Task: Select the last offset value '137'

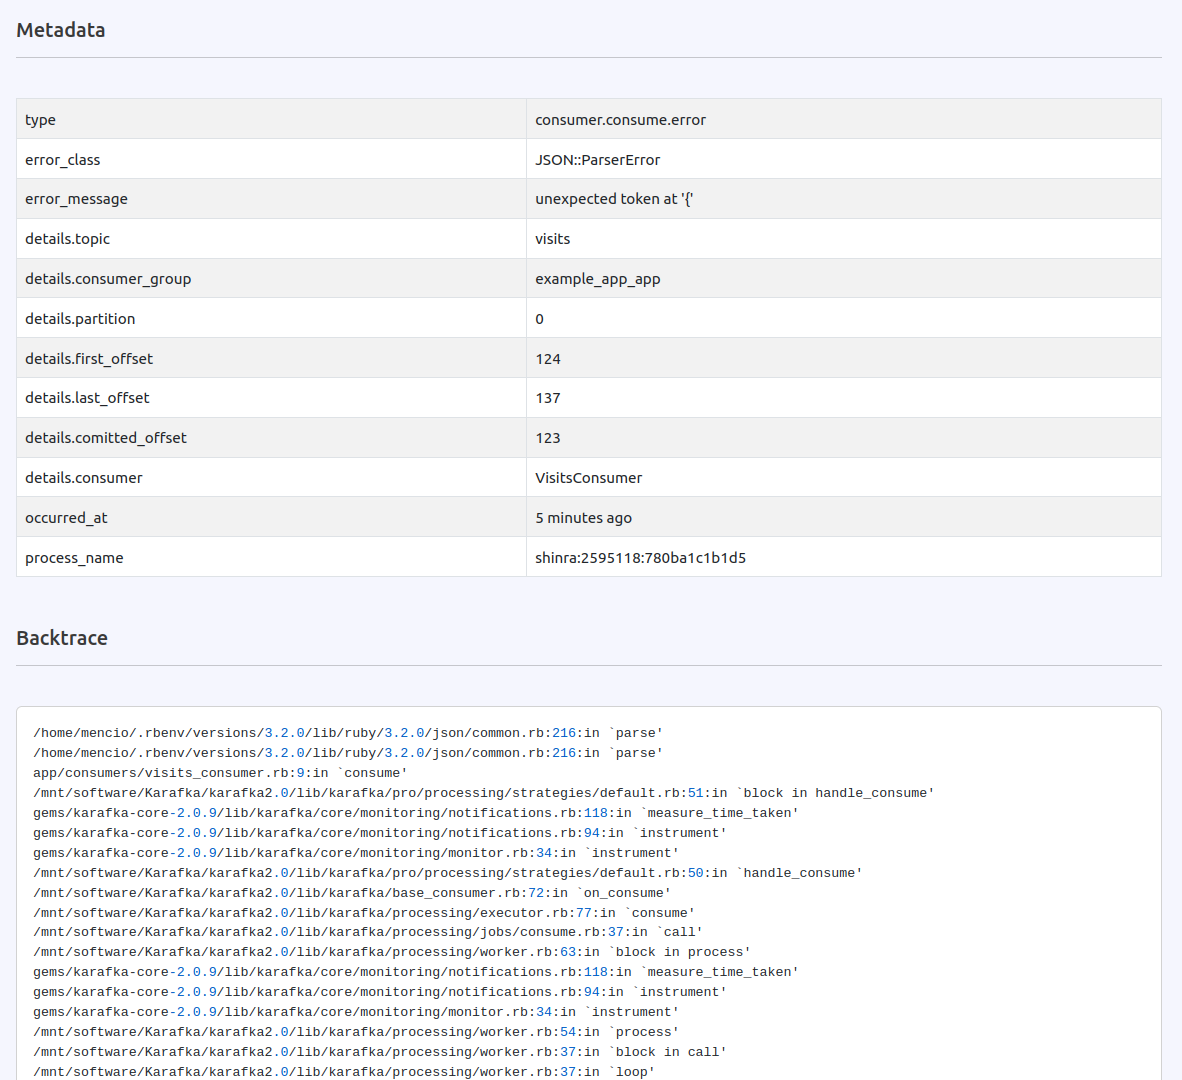Action: pyautogui.click(x=548, y=398)
